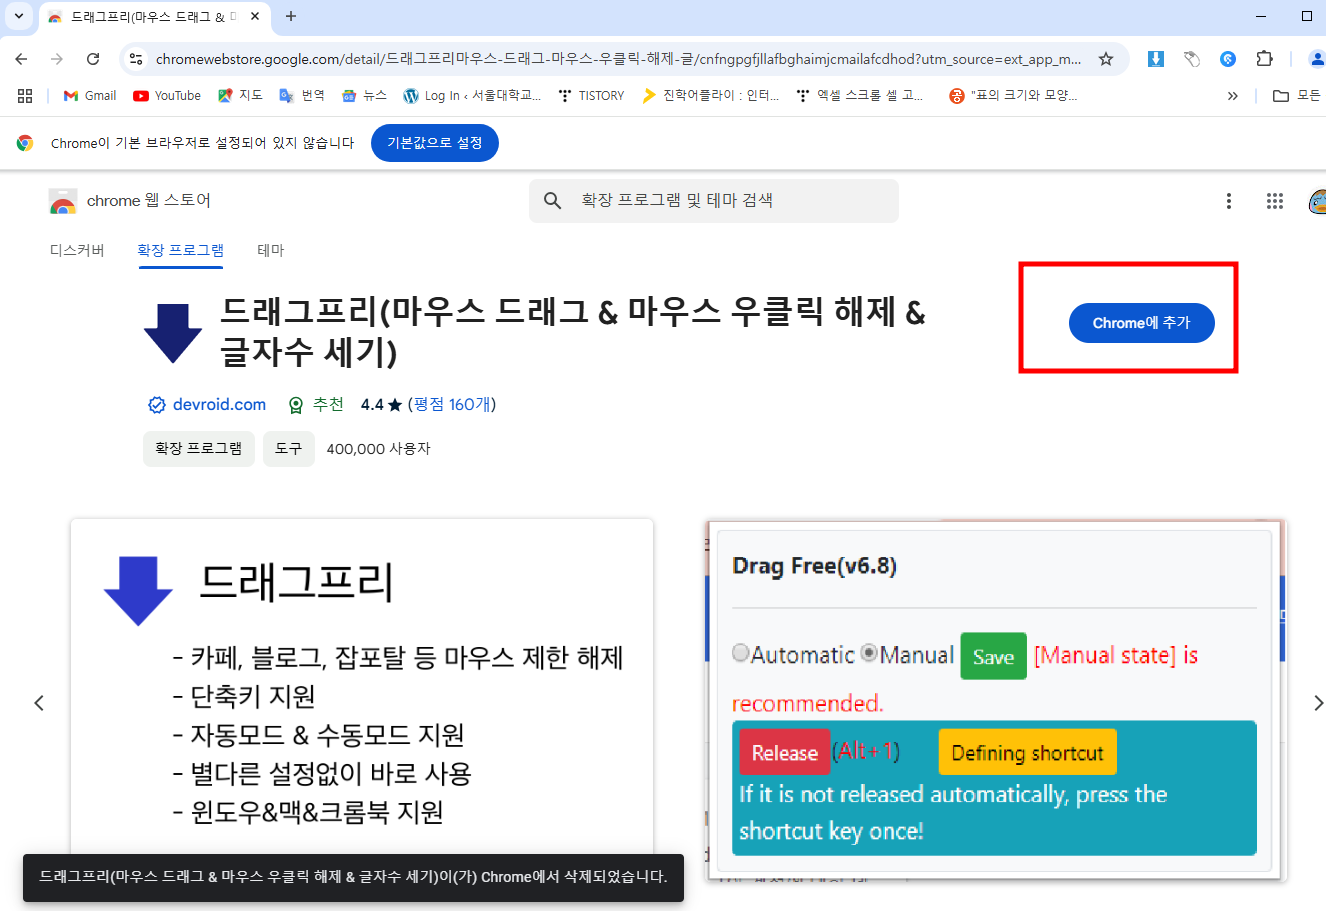This screenshot has width=1326, height=911.
Task: Switch to the 디스커버 tab
Action: 77,250
